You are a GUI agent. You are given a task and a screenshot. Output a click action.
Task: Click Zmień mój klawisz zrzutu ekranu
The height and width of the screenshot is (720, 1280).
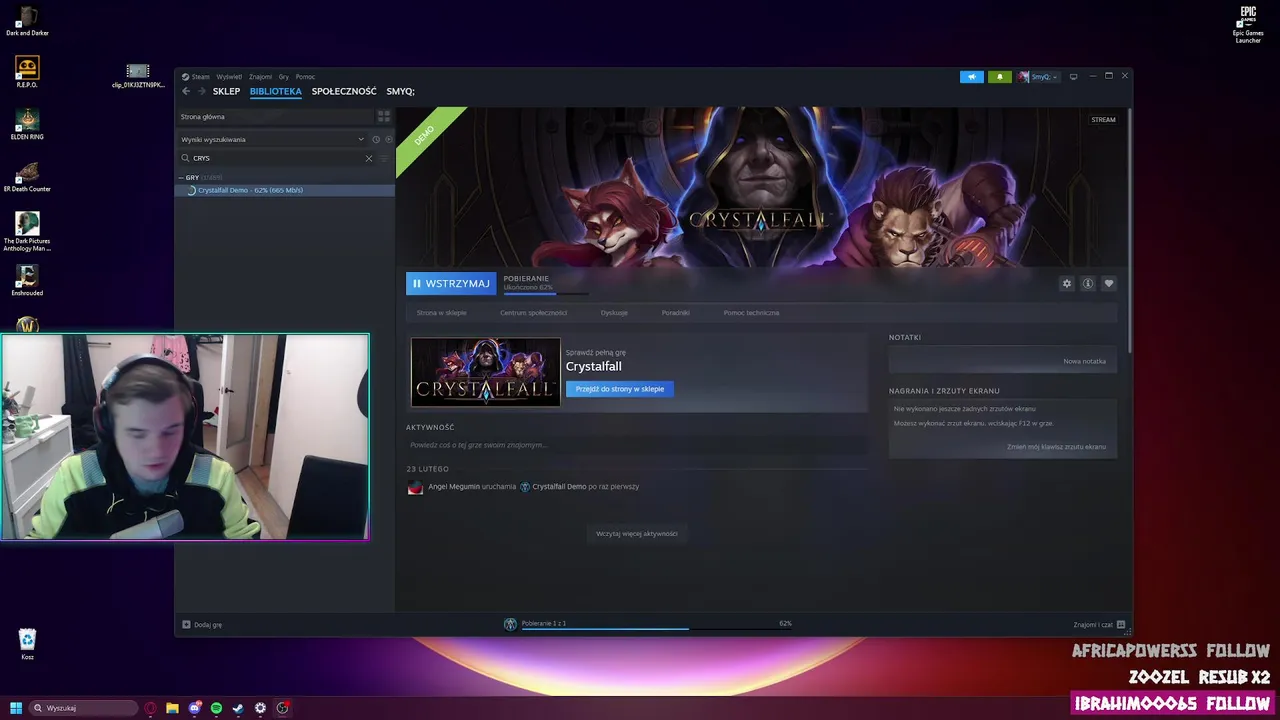tap(1056, 447)
